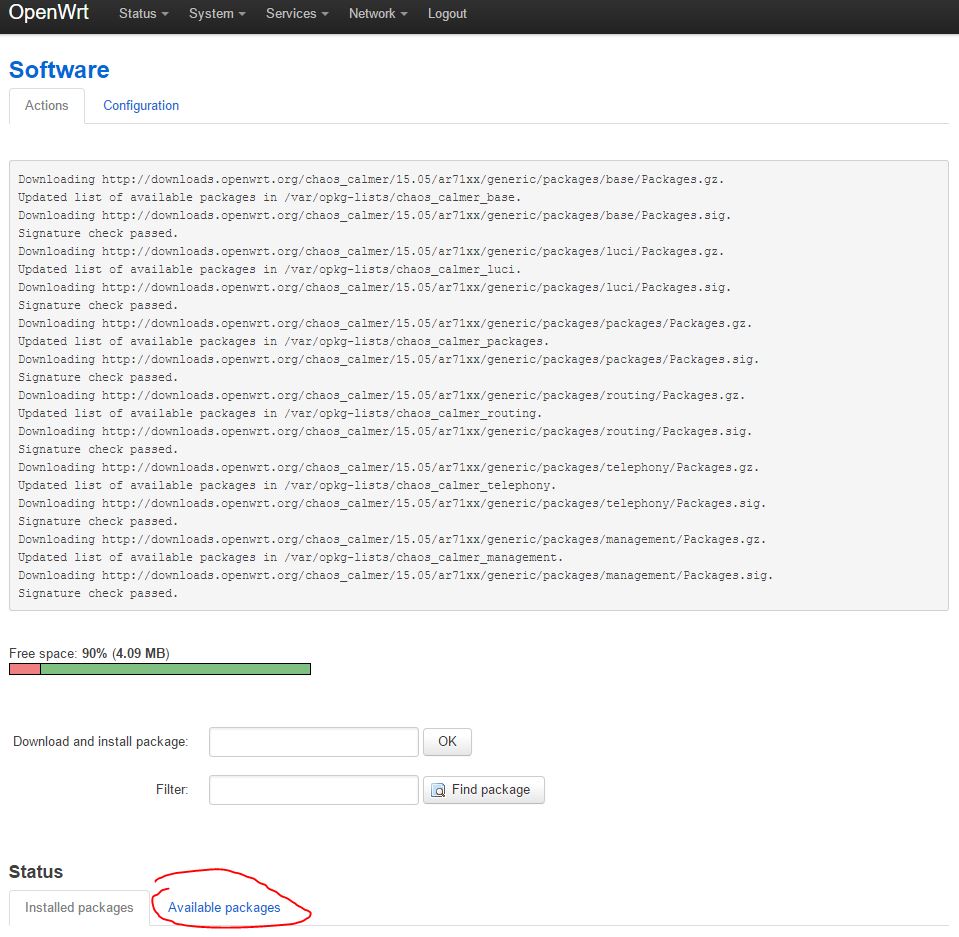Switch to the Configuration tab

(x=141, y=105)
